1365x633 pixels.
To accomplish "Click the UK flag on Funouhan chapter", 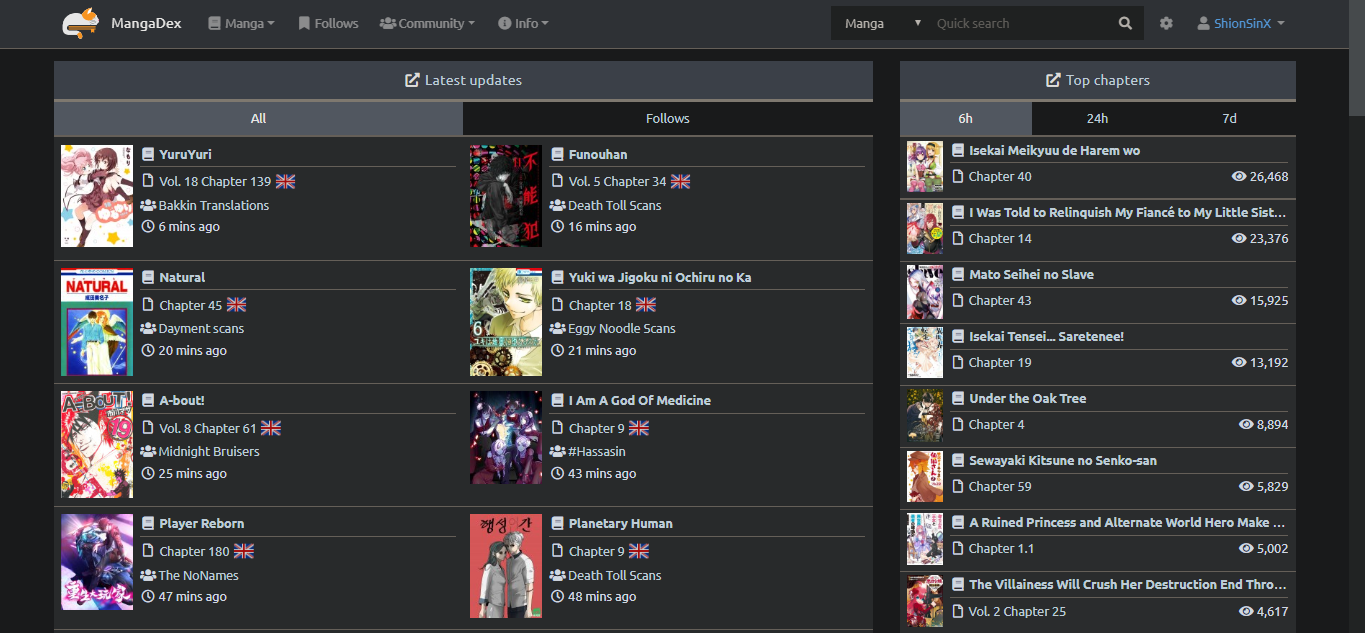I will coord(680,181).
